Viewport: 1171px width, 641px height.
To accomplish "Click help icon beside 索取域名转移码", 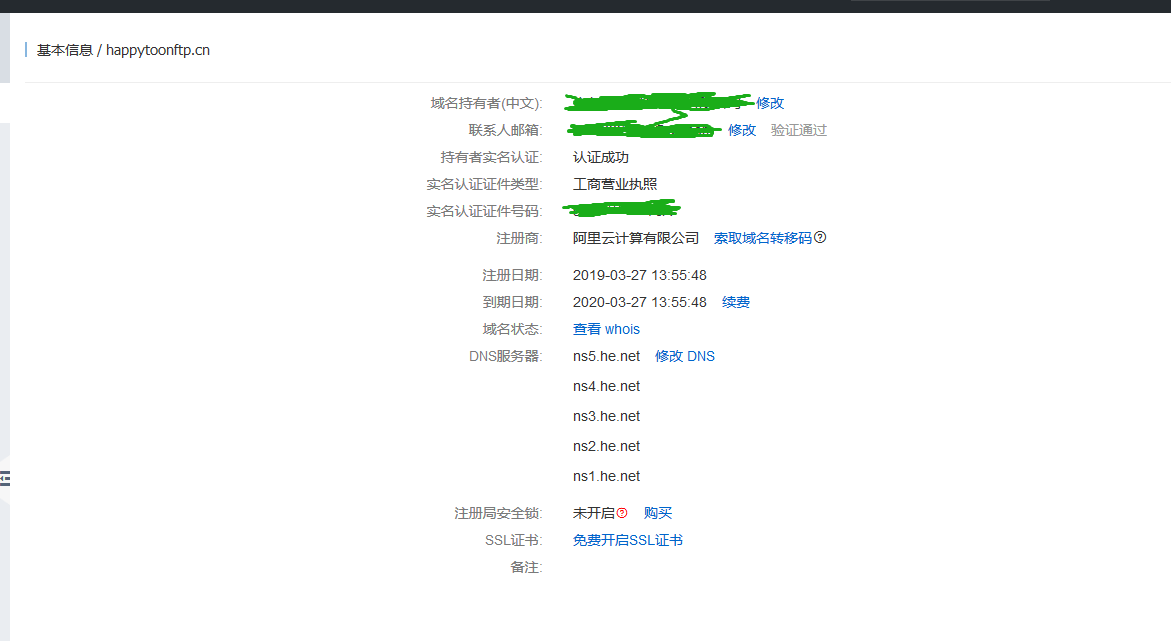I will tap(820, 237).
